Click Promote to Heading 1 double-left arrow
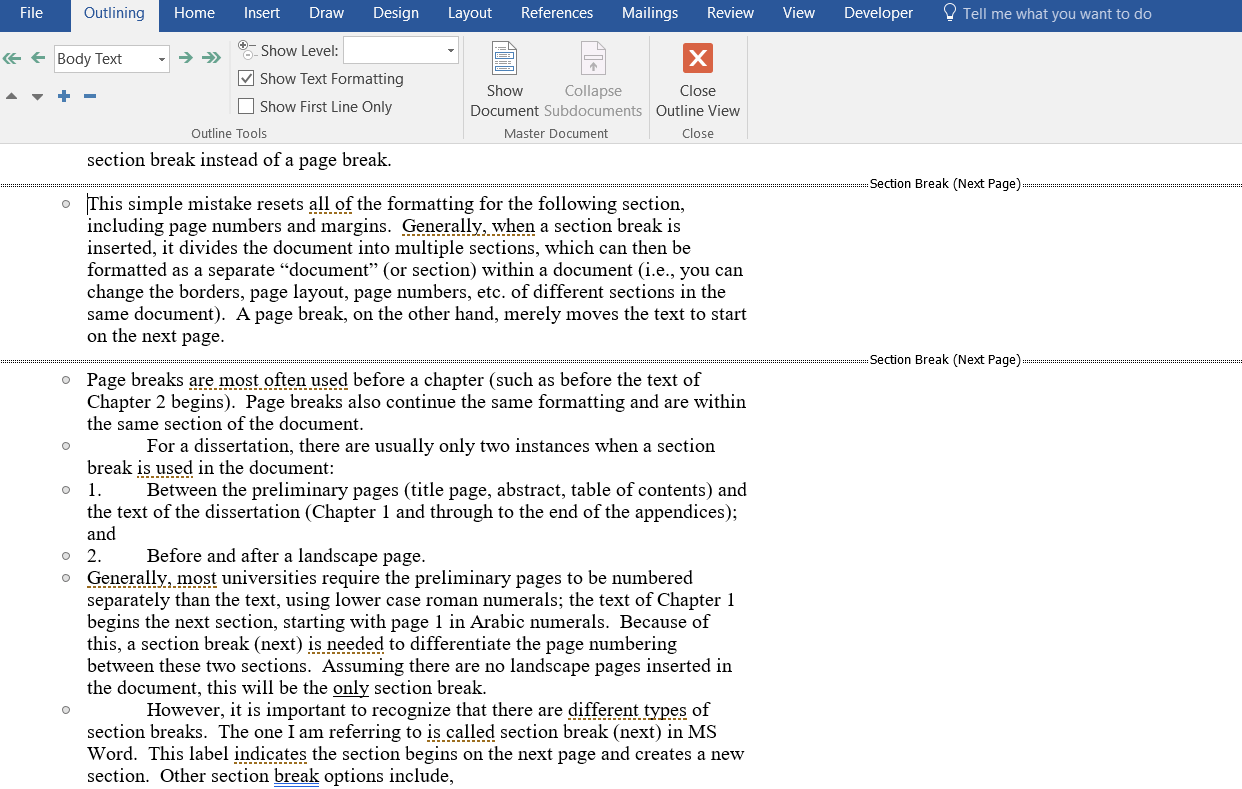This screenshot has width=1242, height=789. [12, 58]
